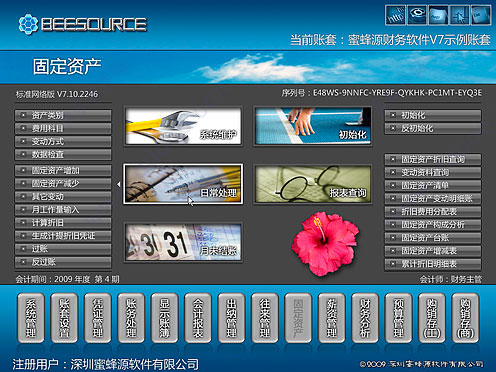Click 会计期间：2009 年度 第 4 期 text

tap(67, 279)
